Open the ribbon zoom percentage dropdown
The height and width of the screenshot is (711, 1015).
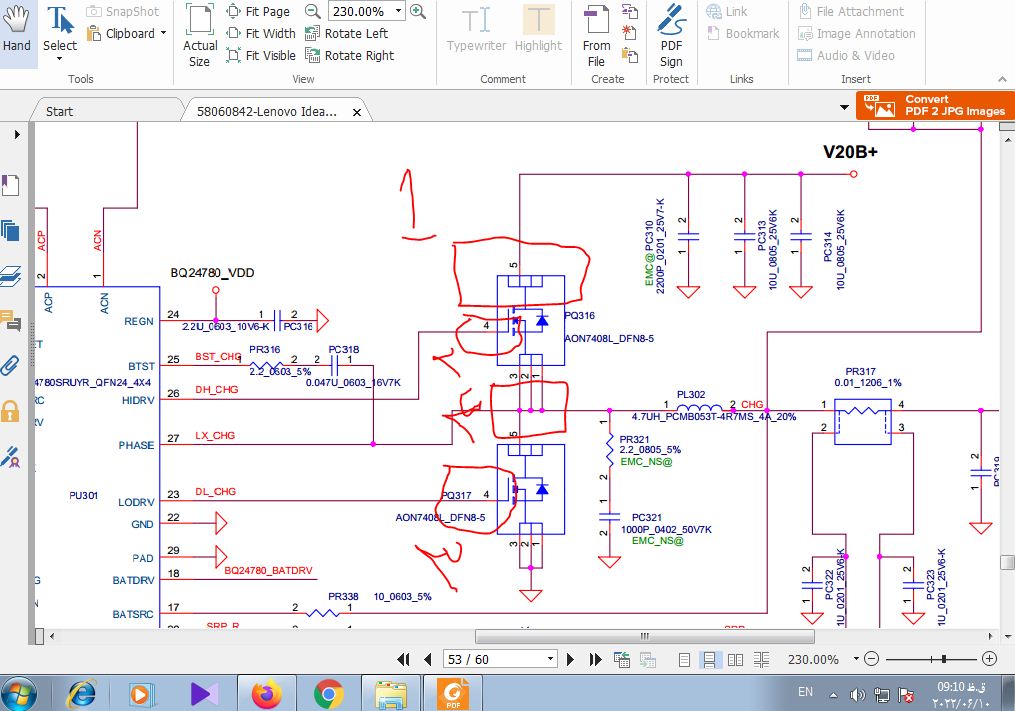point(399,11)
